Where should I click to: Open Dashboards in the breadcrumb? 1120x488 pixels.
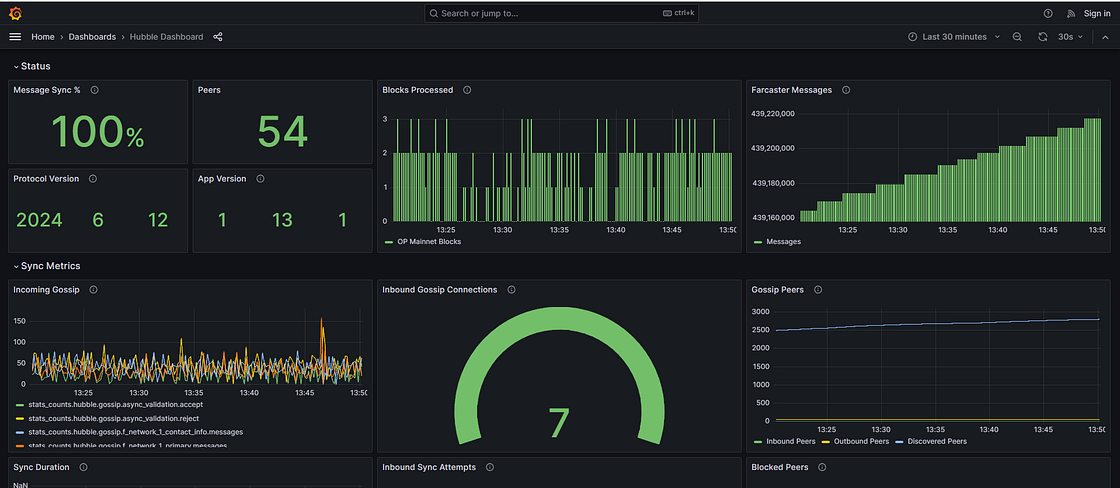91,37
